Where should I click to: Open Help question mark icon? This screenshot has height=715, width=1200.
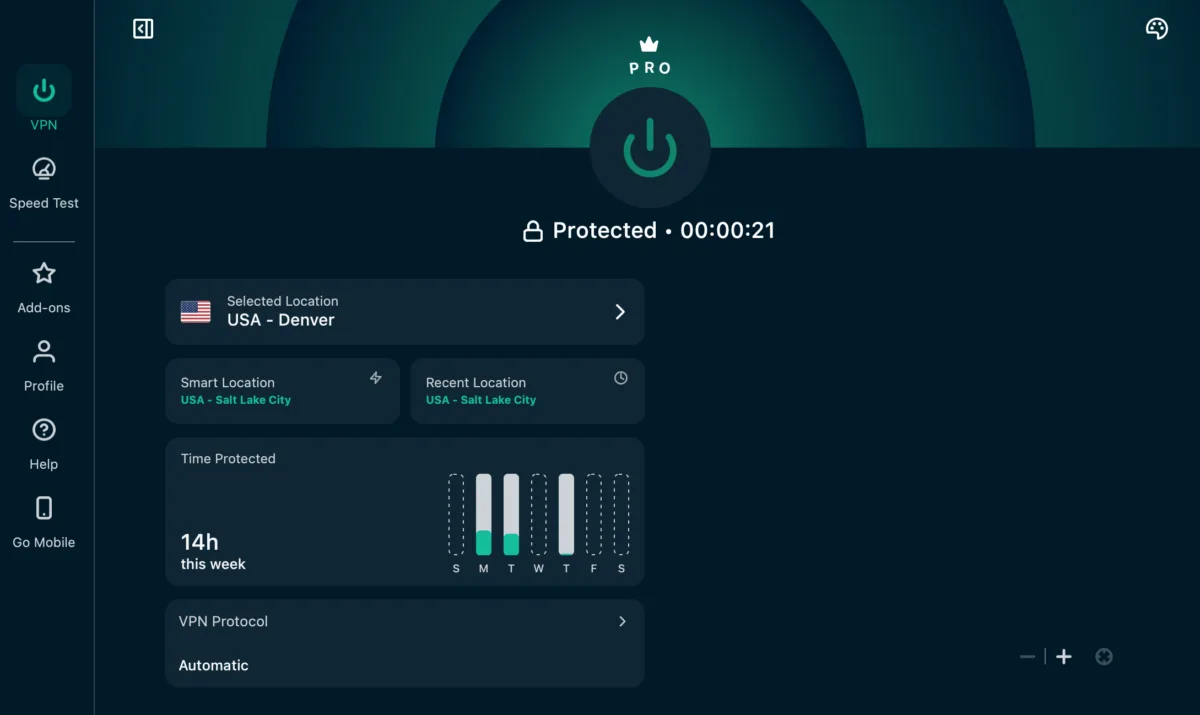[x=44, y=430]
